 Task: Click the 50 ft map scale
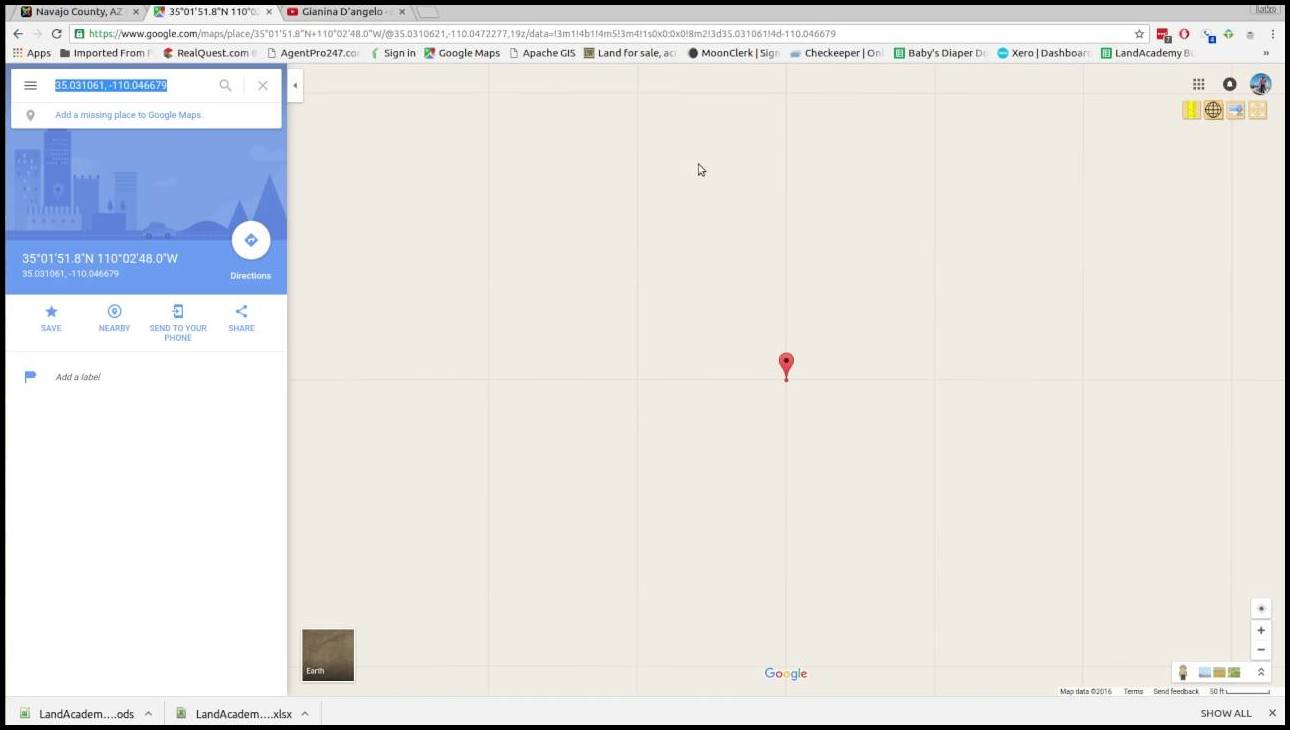tap(1239, 692)
